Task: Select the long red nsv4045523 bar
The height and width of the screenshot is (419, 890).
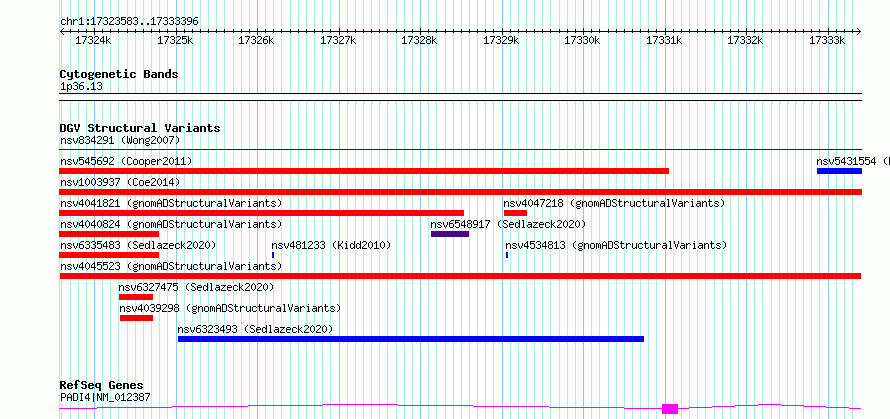Action: [460, 276]
